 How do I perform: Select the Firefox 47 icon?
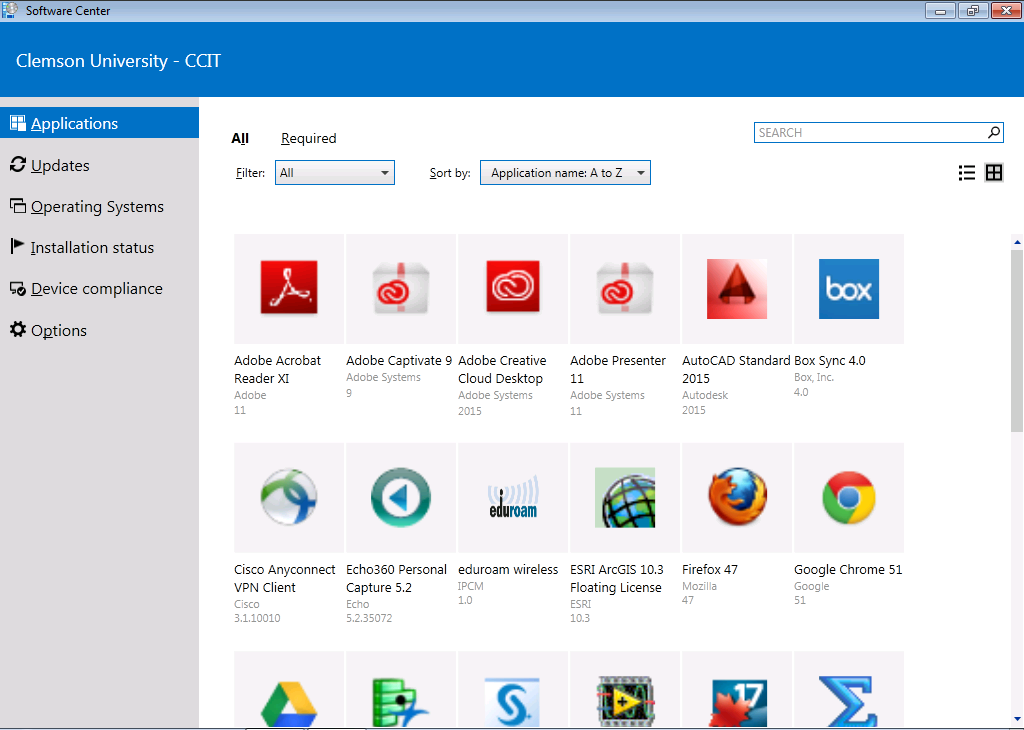[737, 496]
